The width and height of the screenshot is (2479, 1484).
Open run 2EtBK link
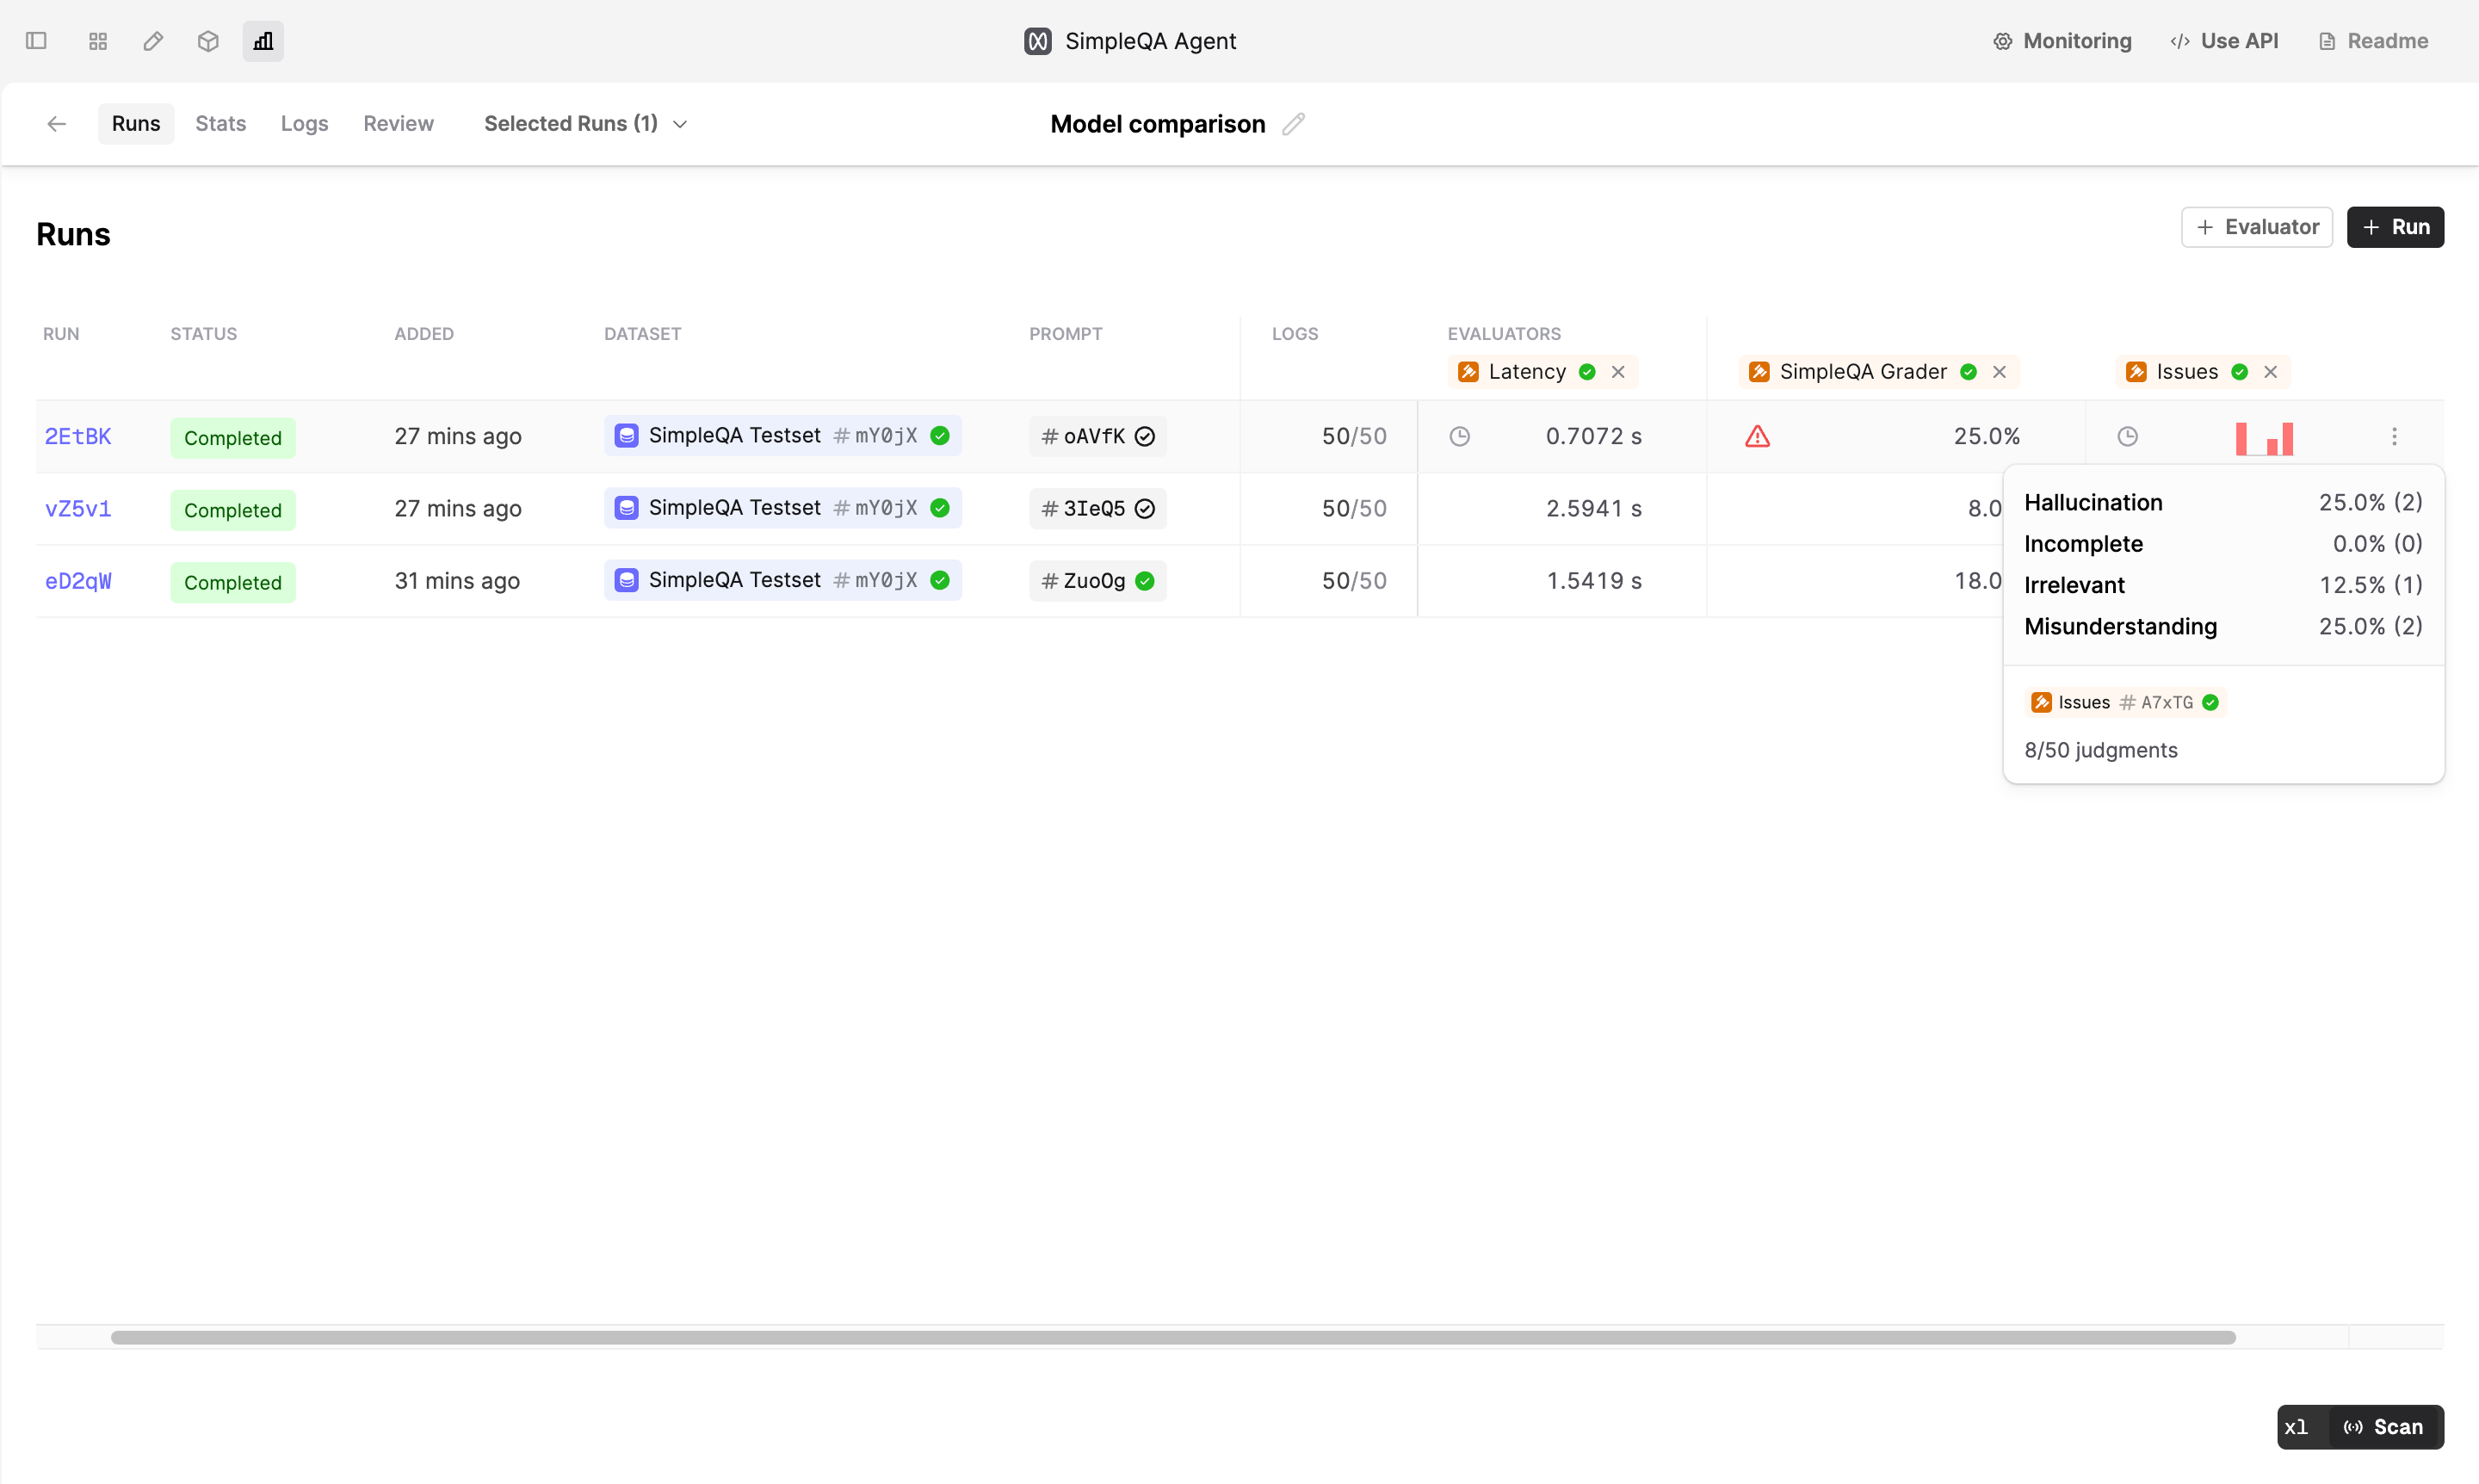78,436
